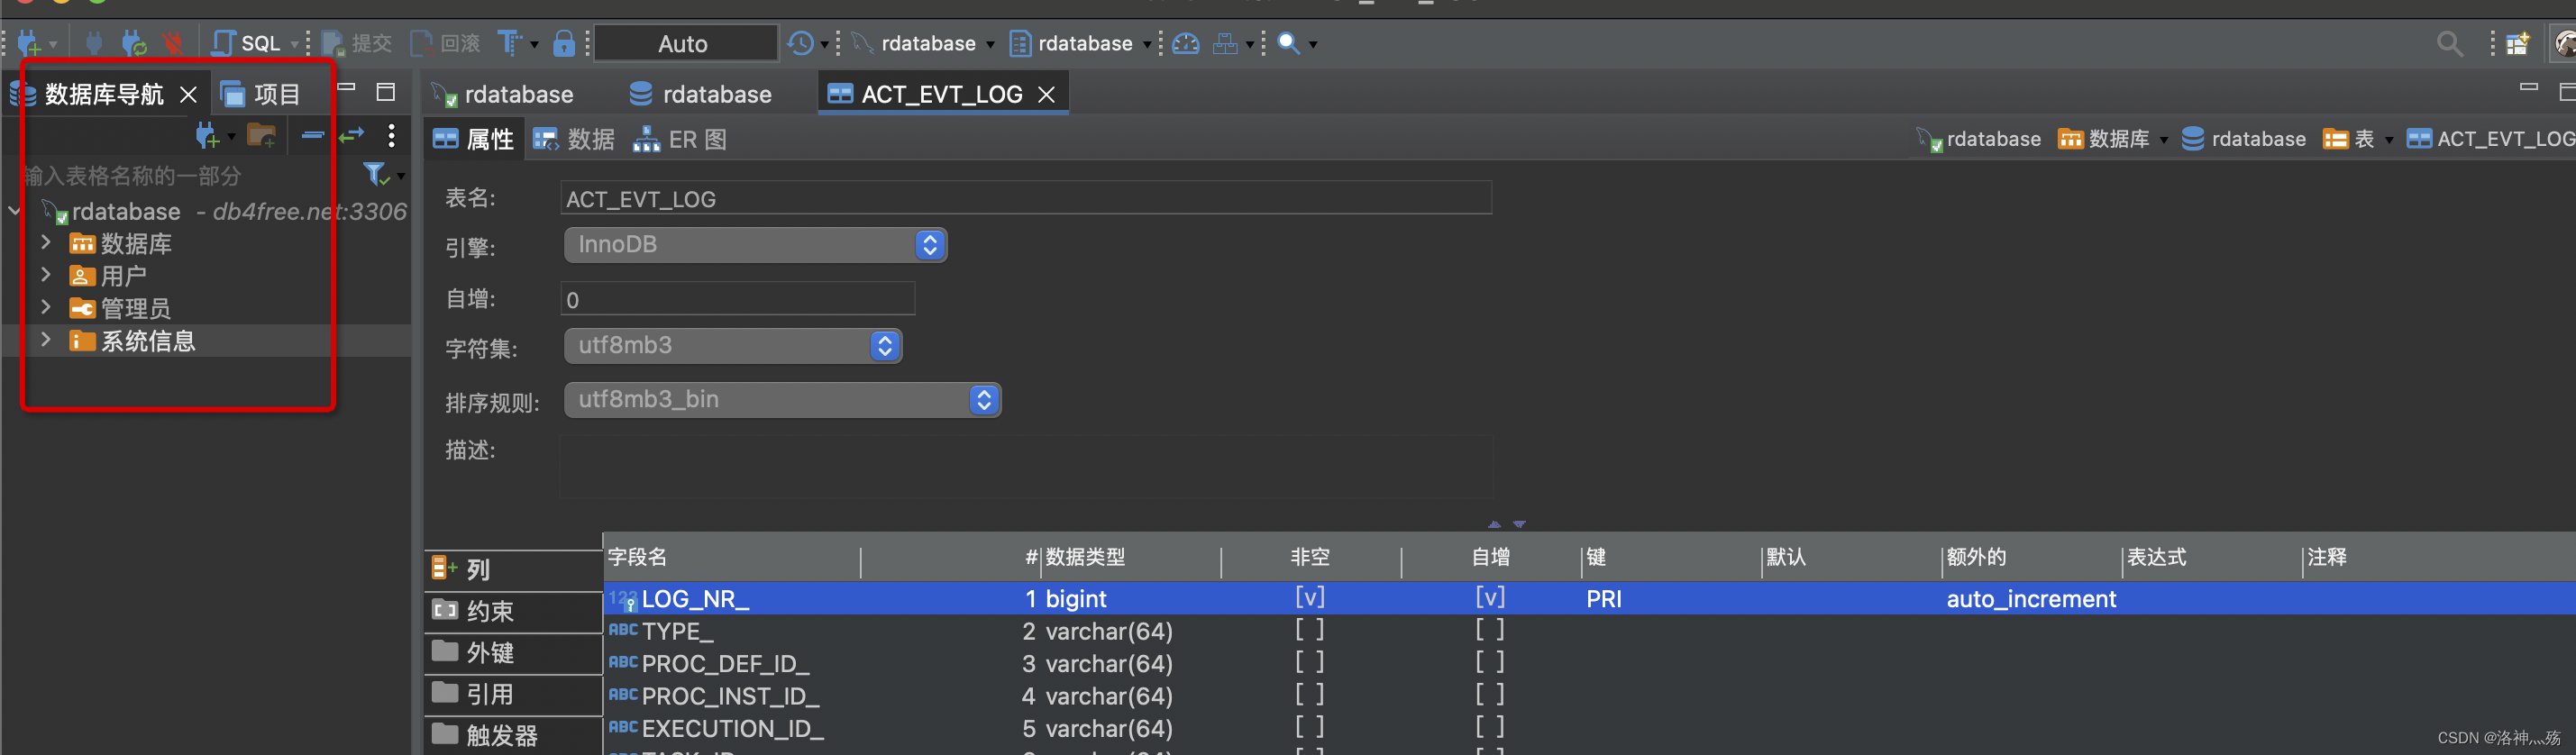This screenshot has height=755, width=2576.
Task: Open the 字符集 utf8mb3 dropdown
Action: coord(733,346)
